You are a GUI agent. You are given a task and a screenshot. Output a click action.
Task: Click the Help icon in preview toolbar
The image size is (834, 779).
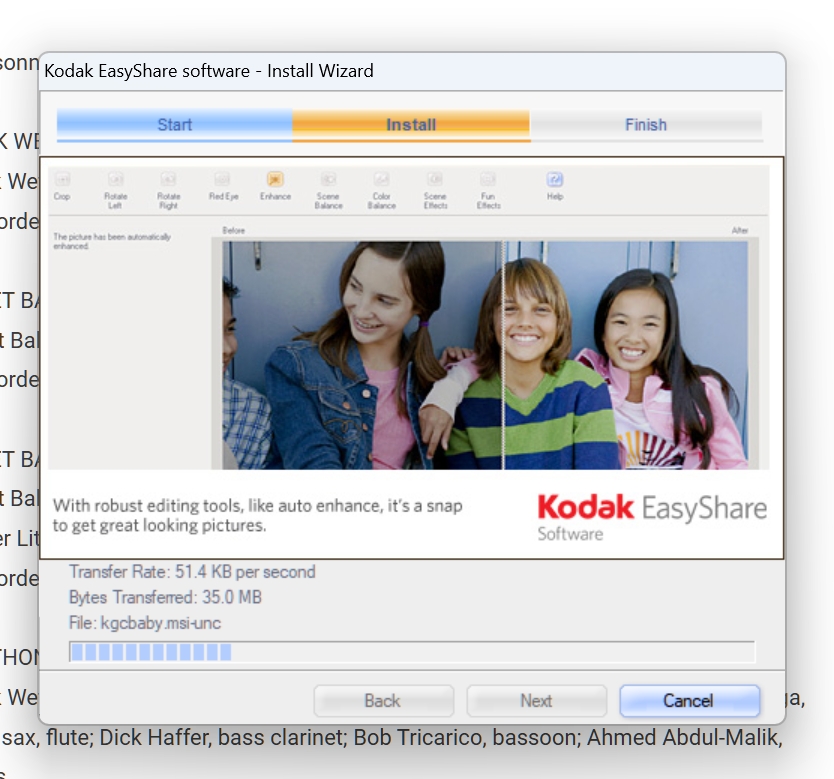coord(555,180)
